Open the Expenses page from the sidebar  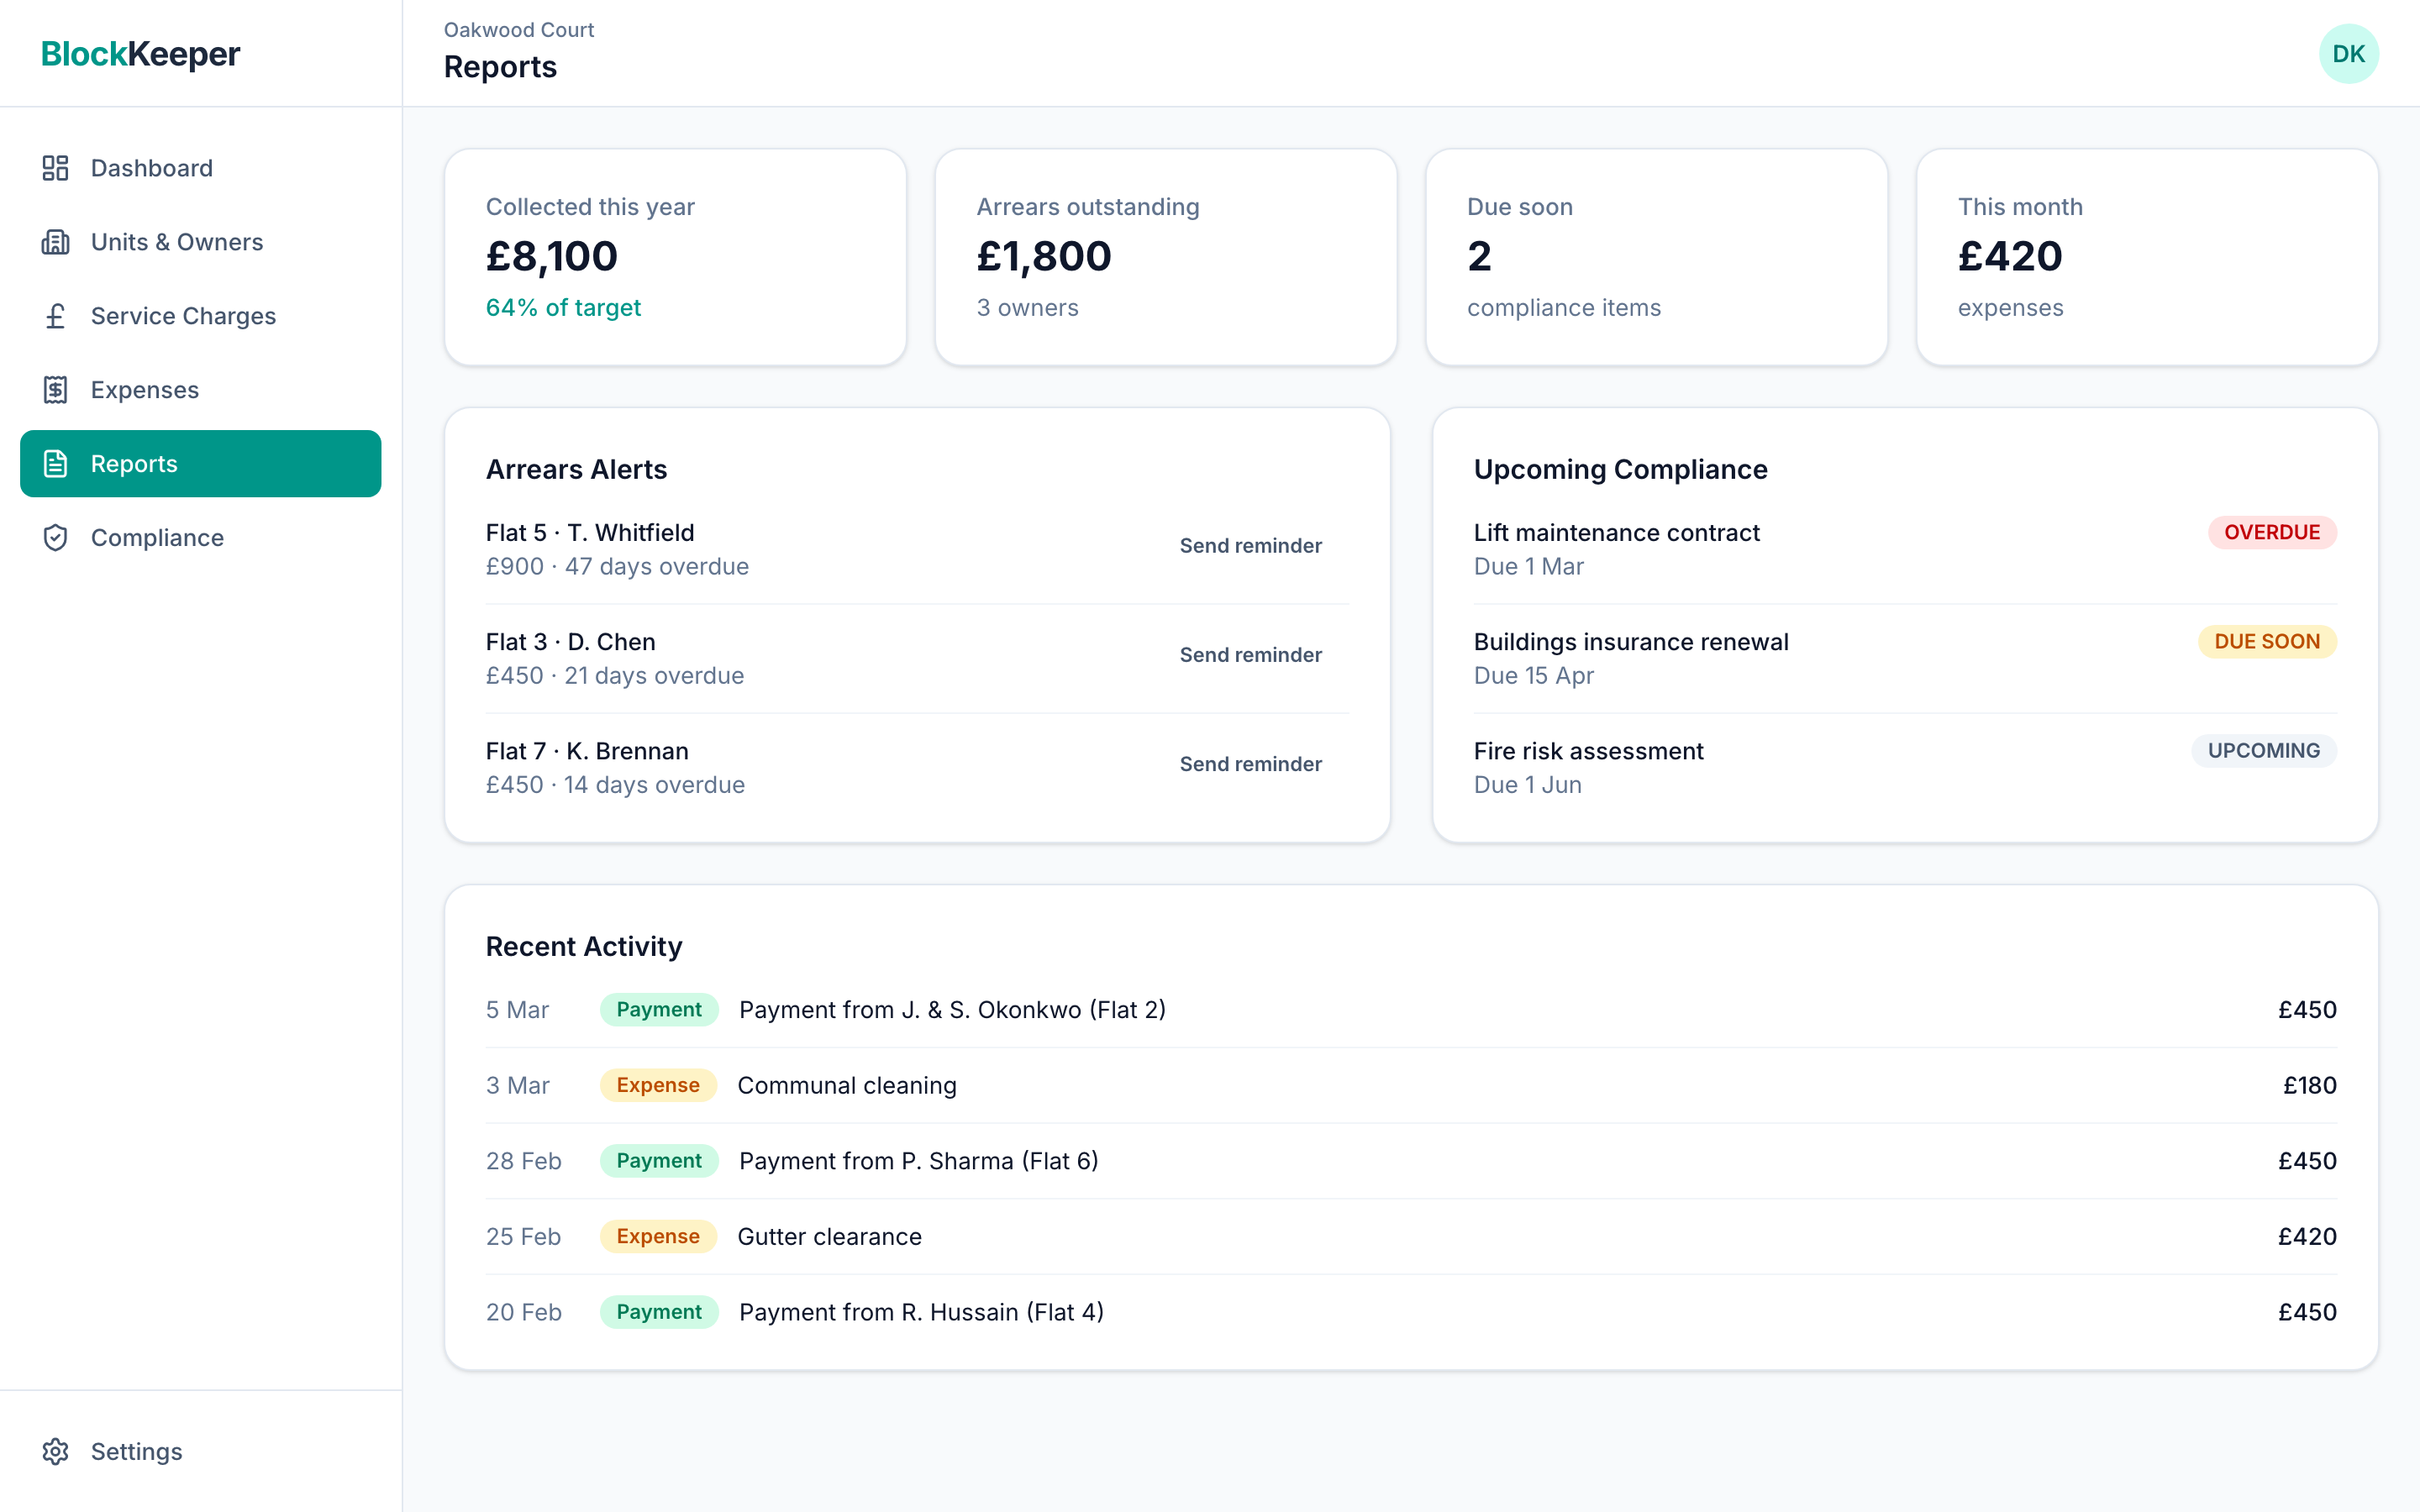[x=144, y=389]
